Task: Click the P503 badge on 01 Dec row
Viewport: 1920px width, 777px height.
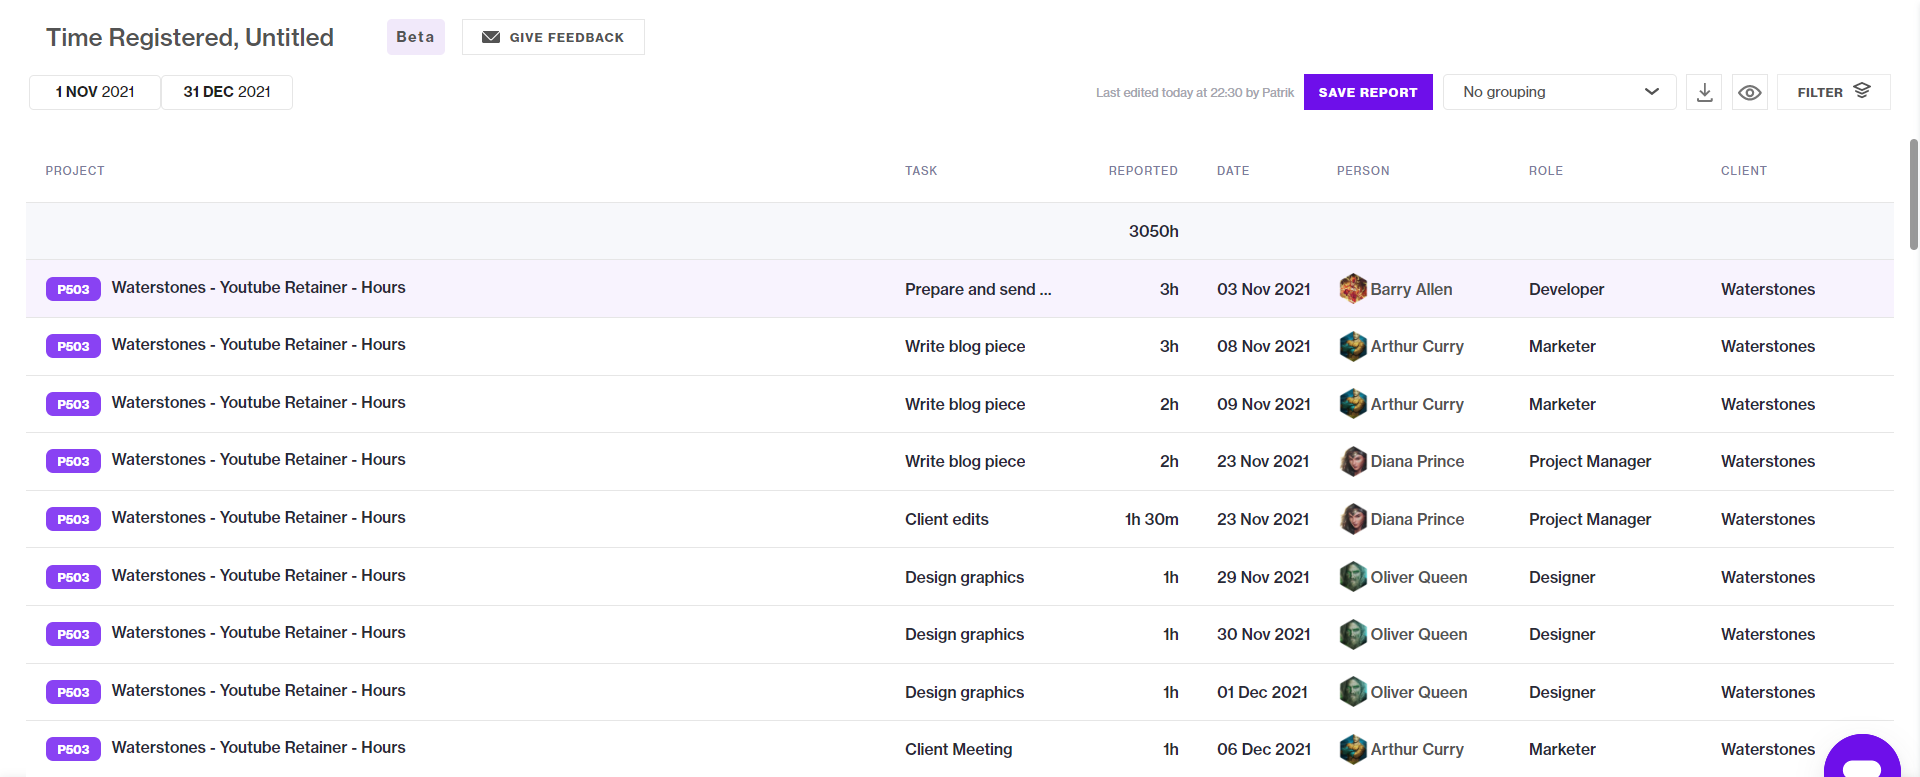Action: pos(73,692)
